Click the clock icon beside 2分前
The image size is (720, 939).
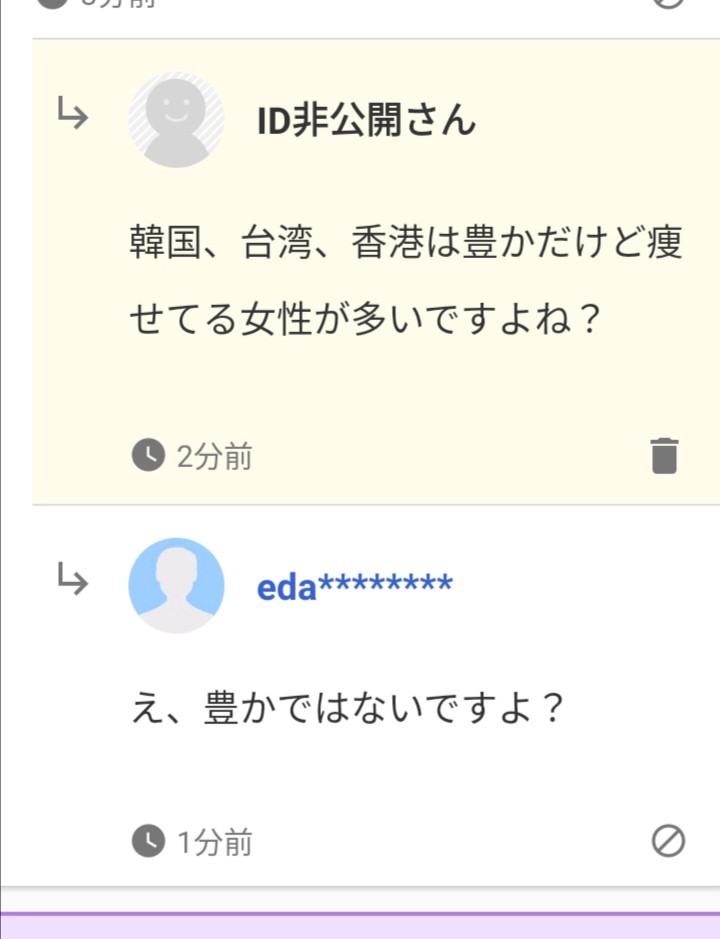[148, 457]
